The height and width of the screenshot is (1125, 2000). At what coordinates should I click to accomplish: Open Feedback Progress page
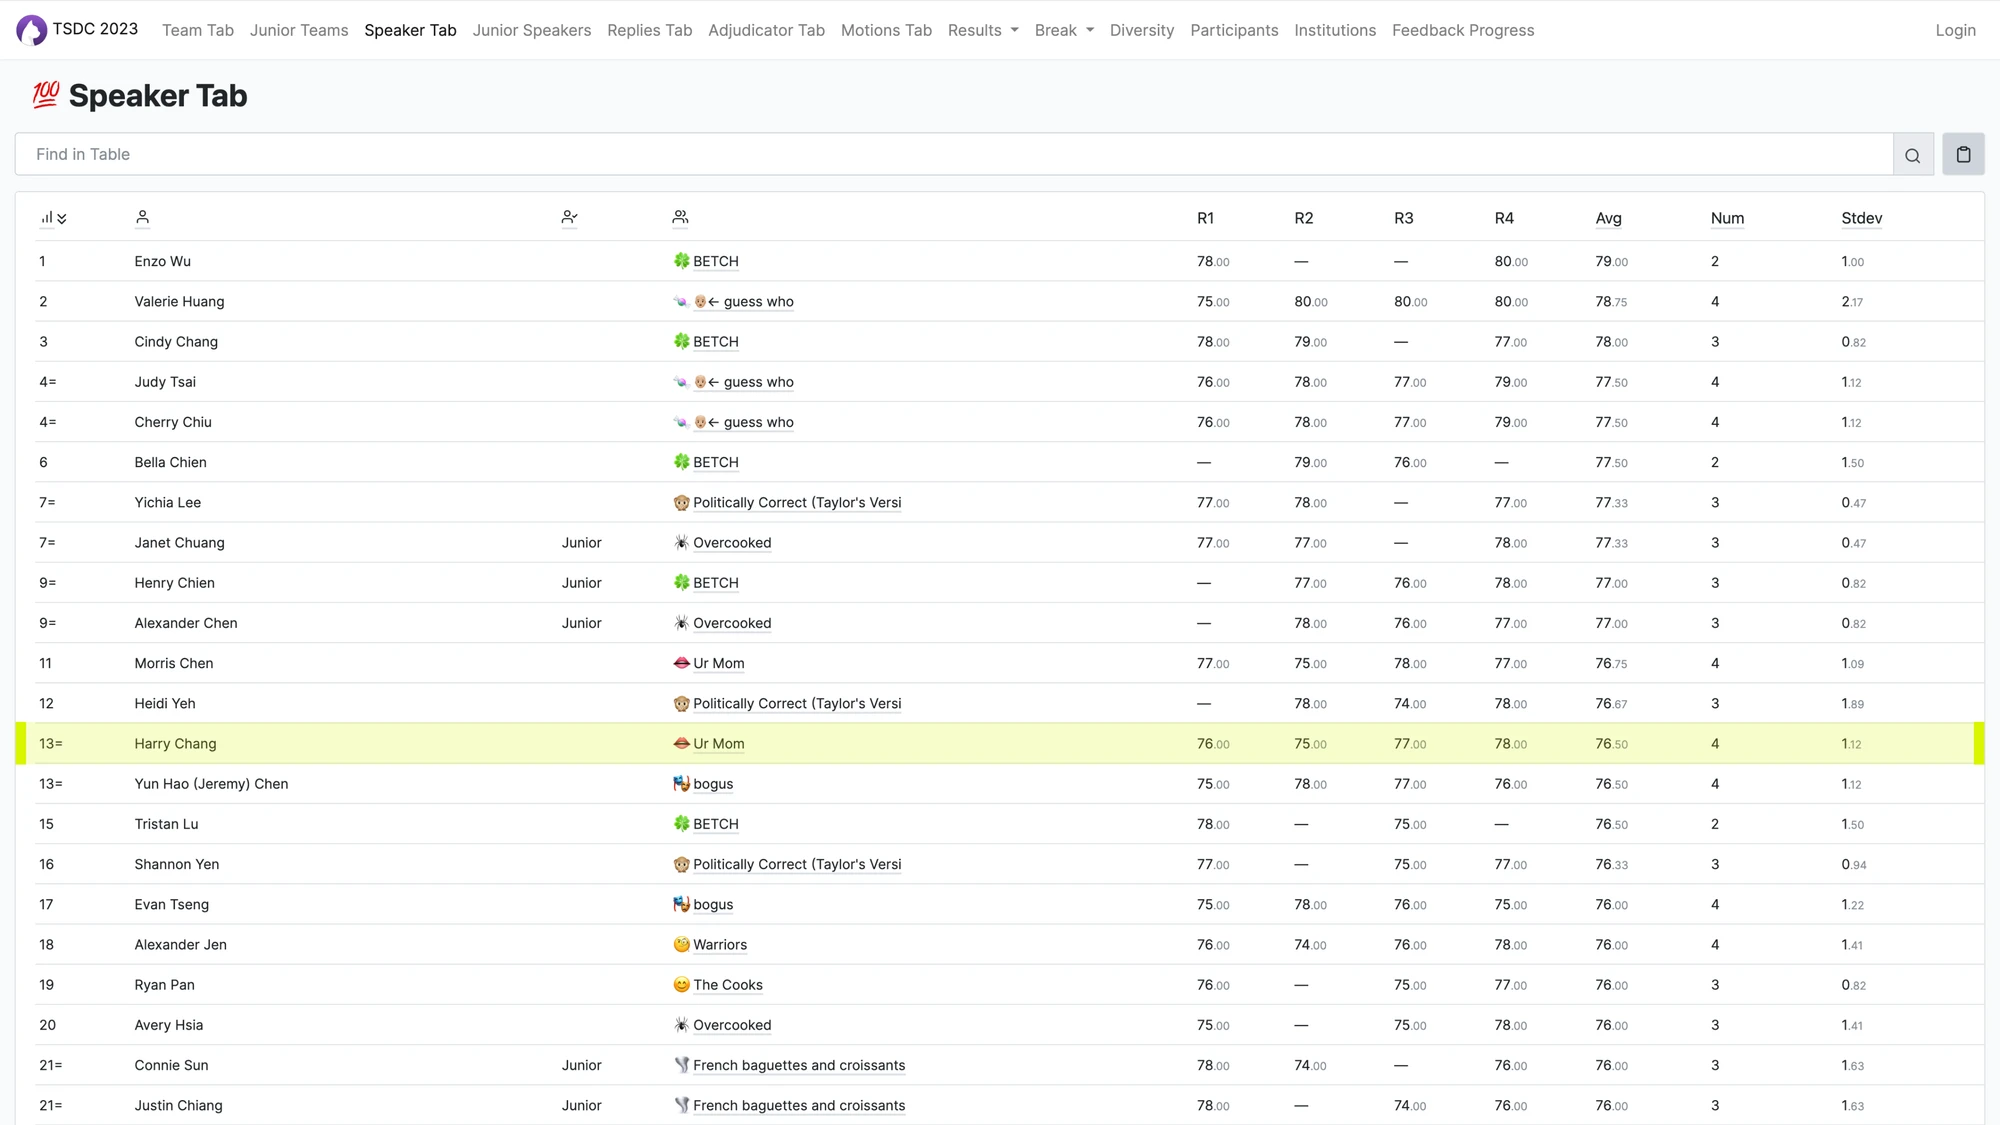(x=1462, y=30)
